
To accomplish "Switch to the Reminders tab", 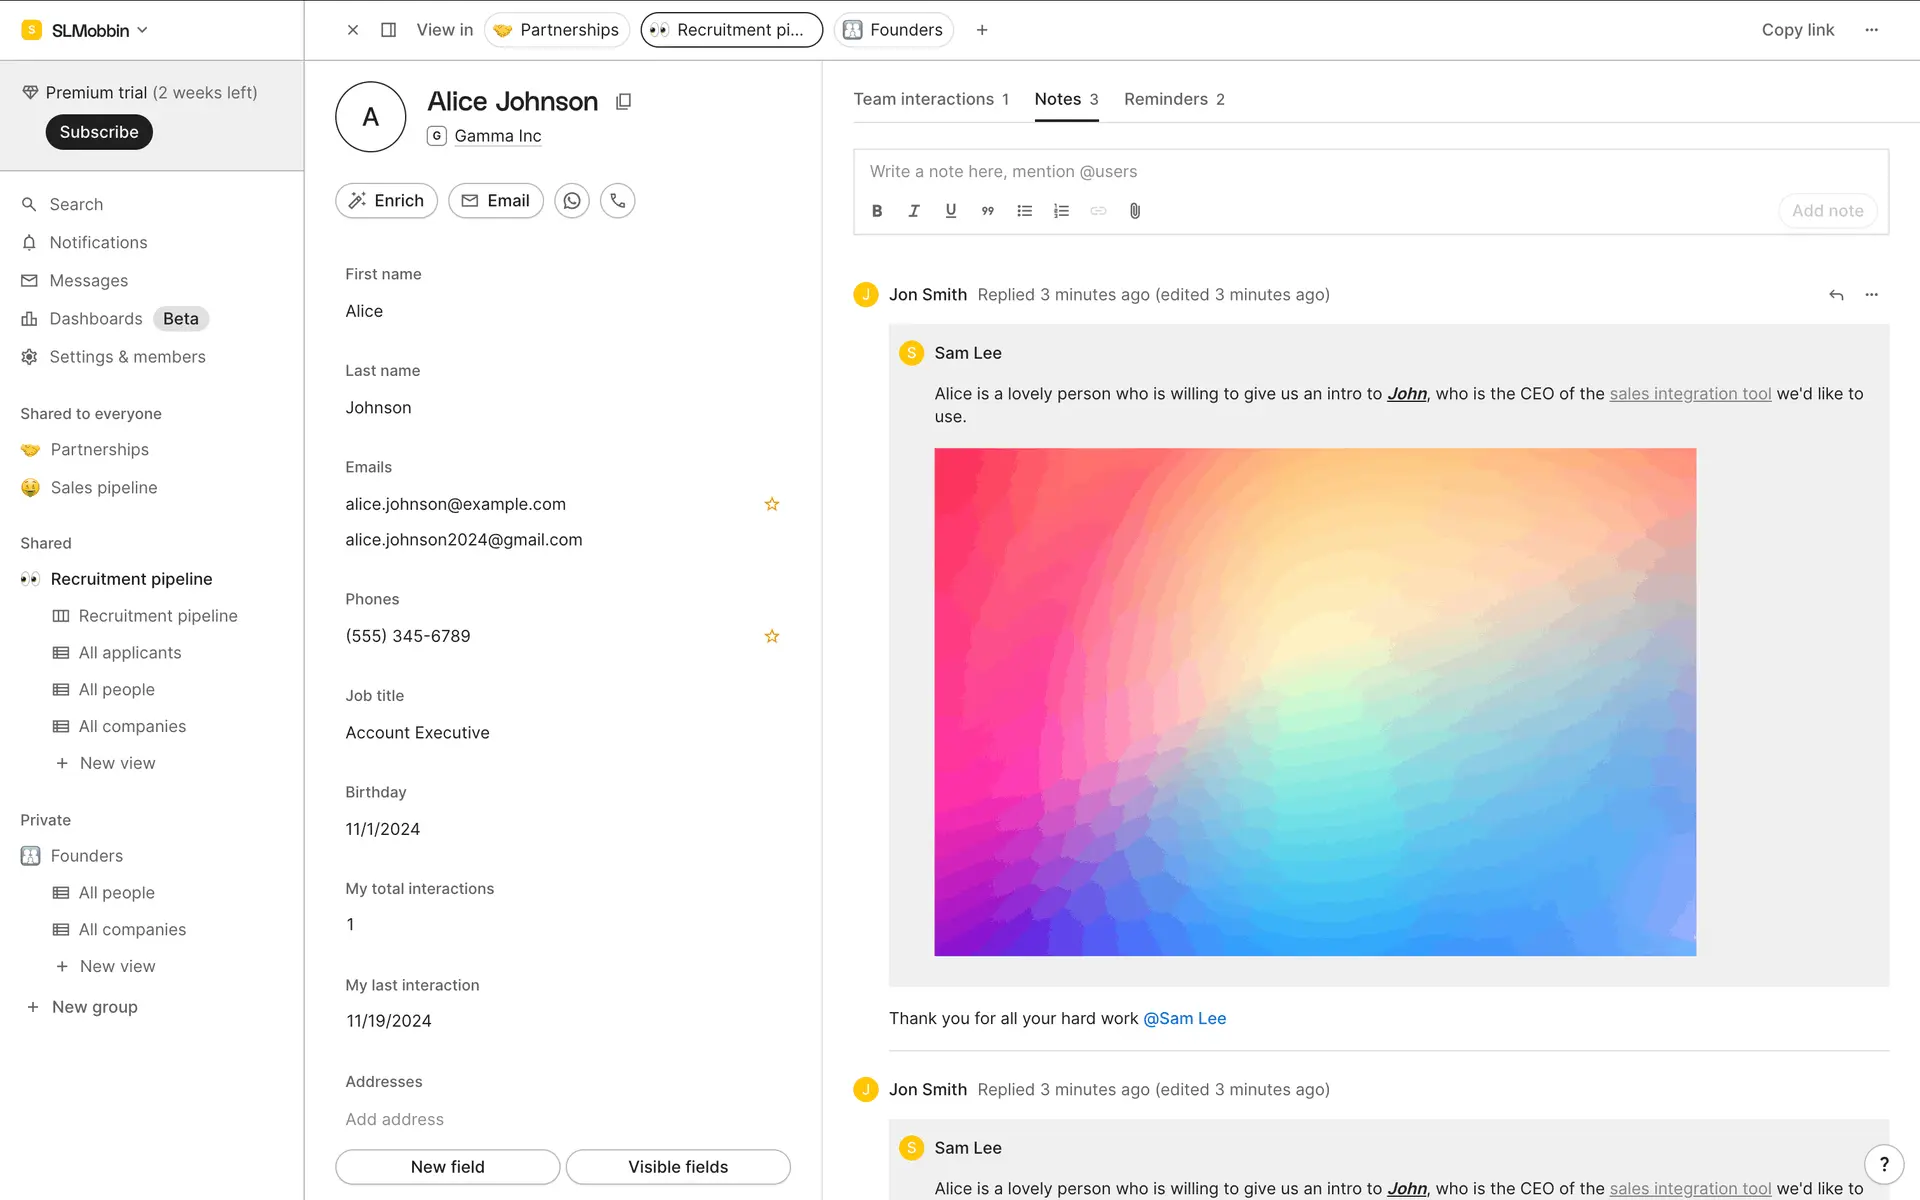I will coord(1174,99).
